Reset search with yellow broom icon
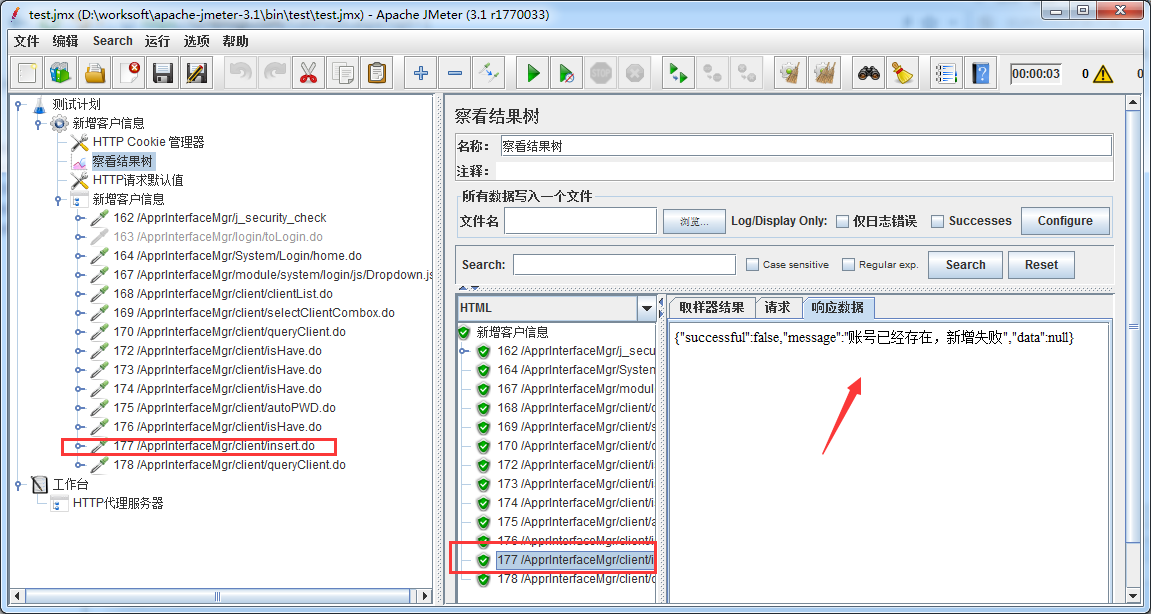1151x614 pixels. [x=902, y=73]
